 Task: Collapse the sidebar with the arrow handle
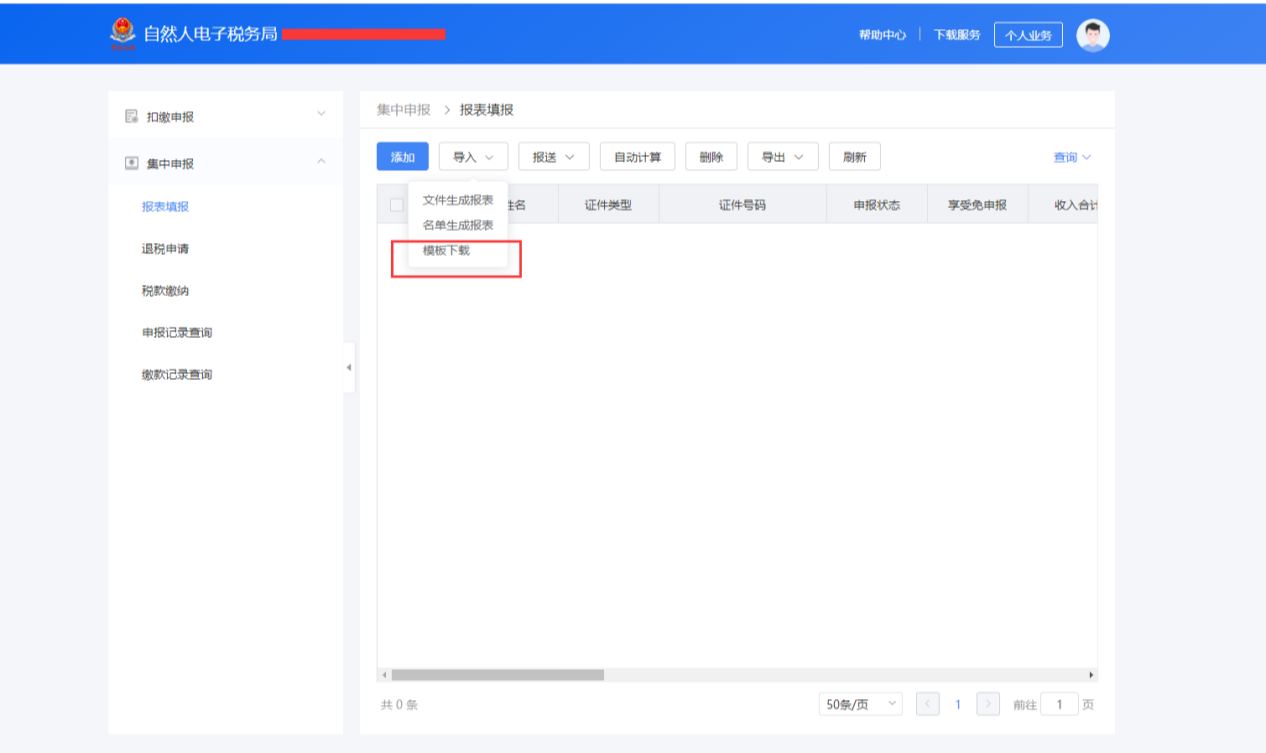348,368
